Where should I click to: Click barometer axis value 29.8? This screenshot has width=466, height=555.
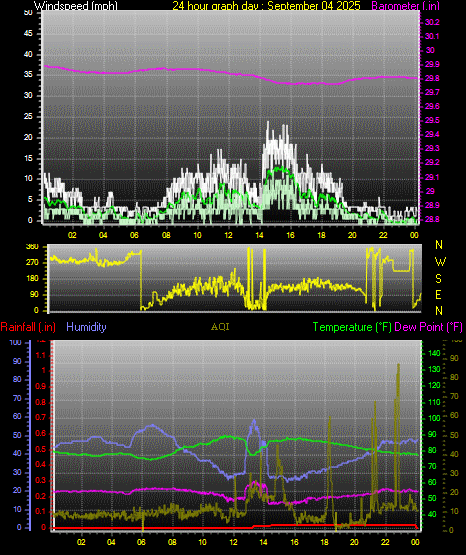pyautogui.click(x=432, y=79)
